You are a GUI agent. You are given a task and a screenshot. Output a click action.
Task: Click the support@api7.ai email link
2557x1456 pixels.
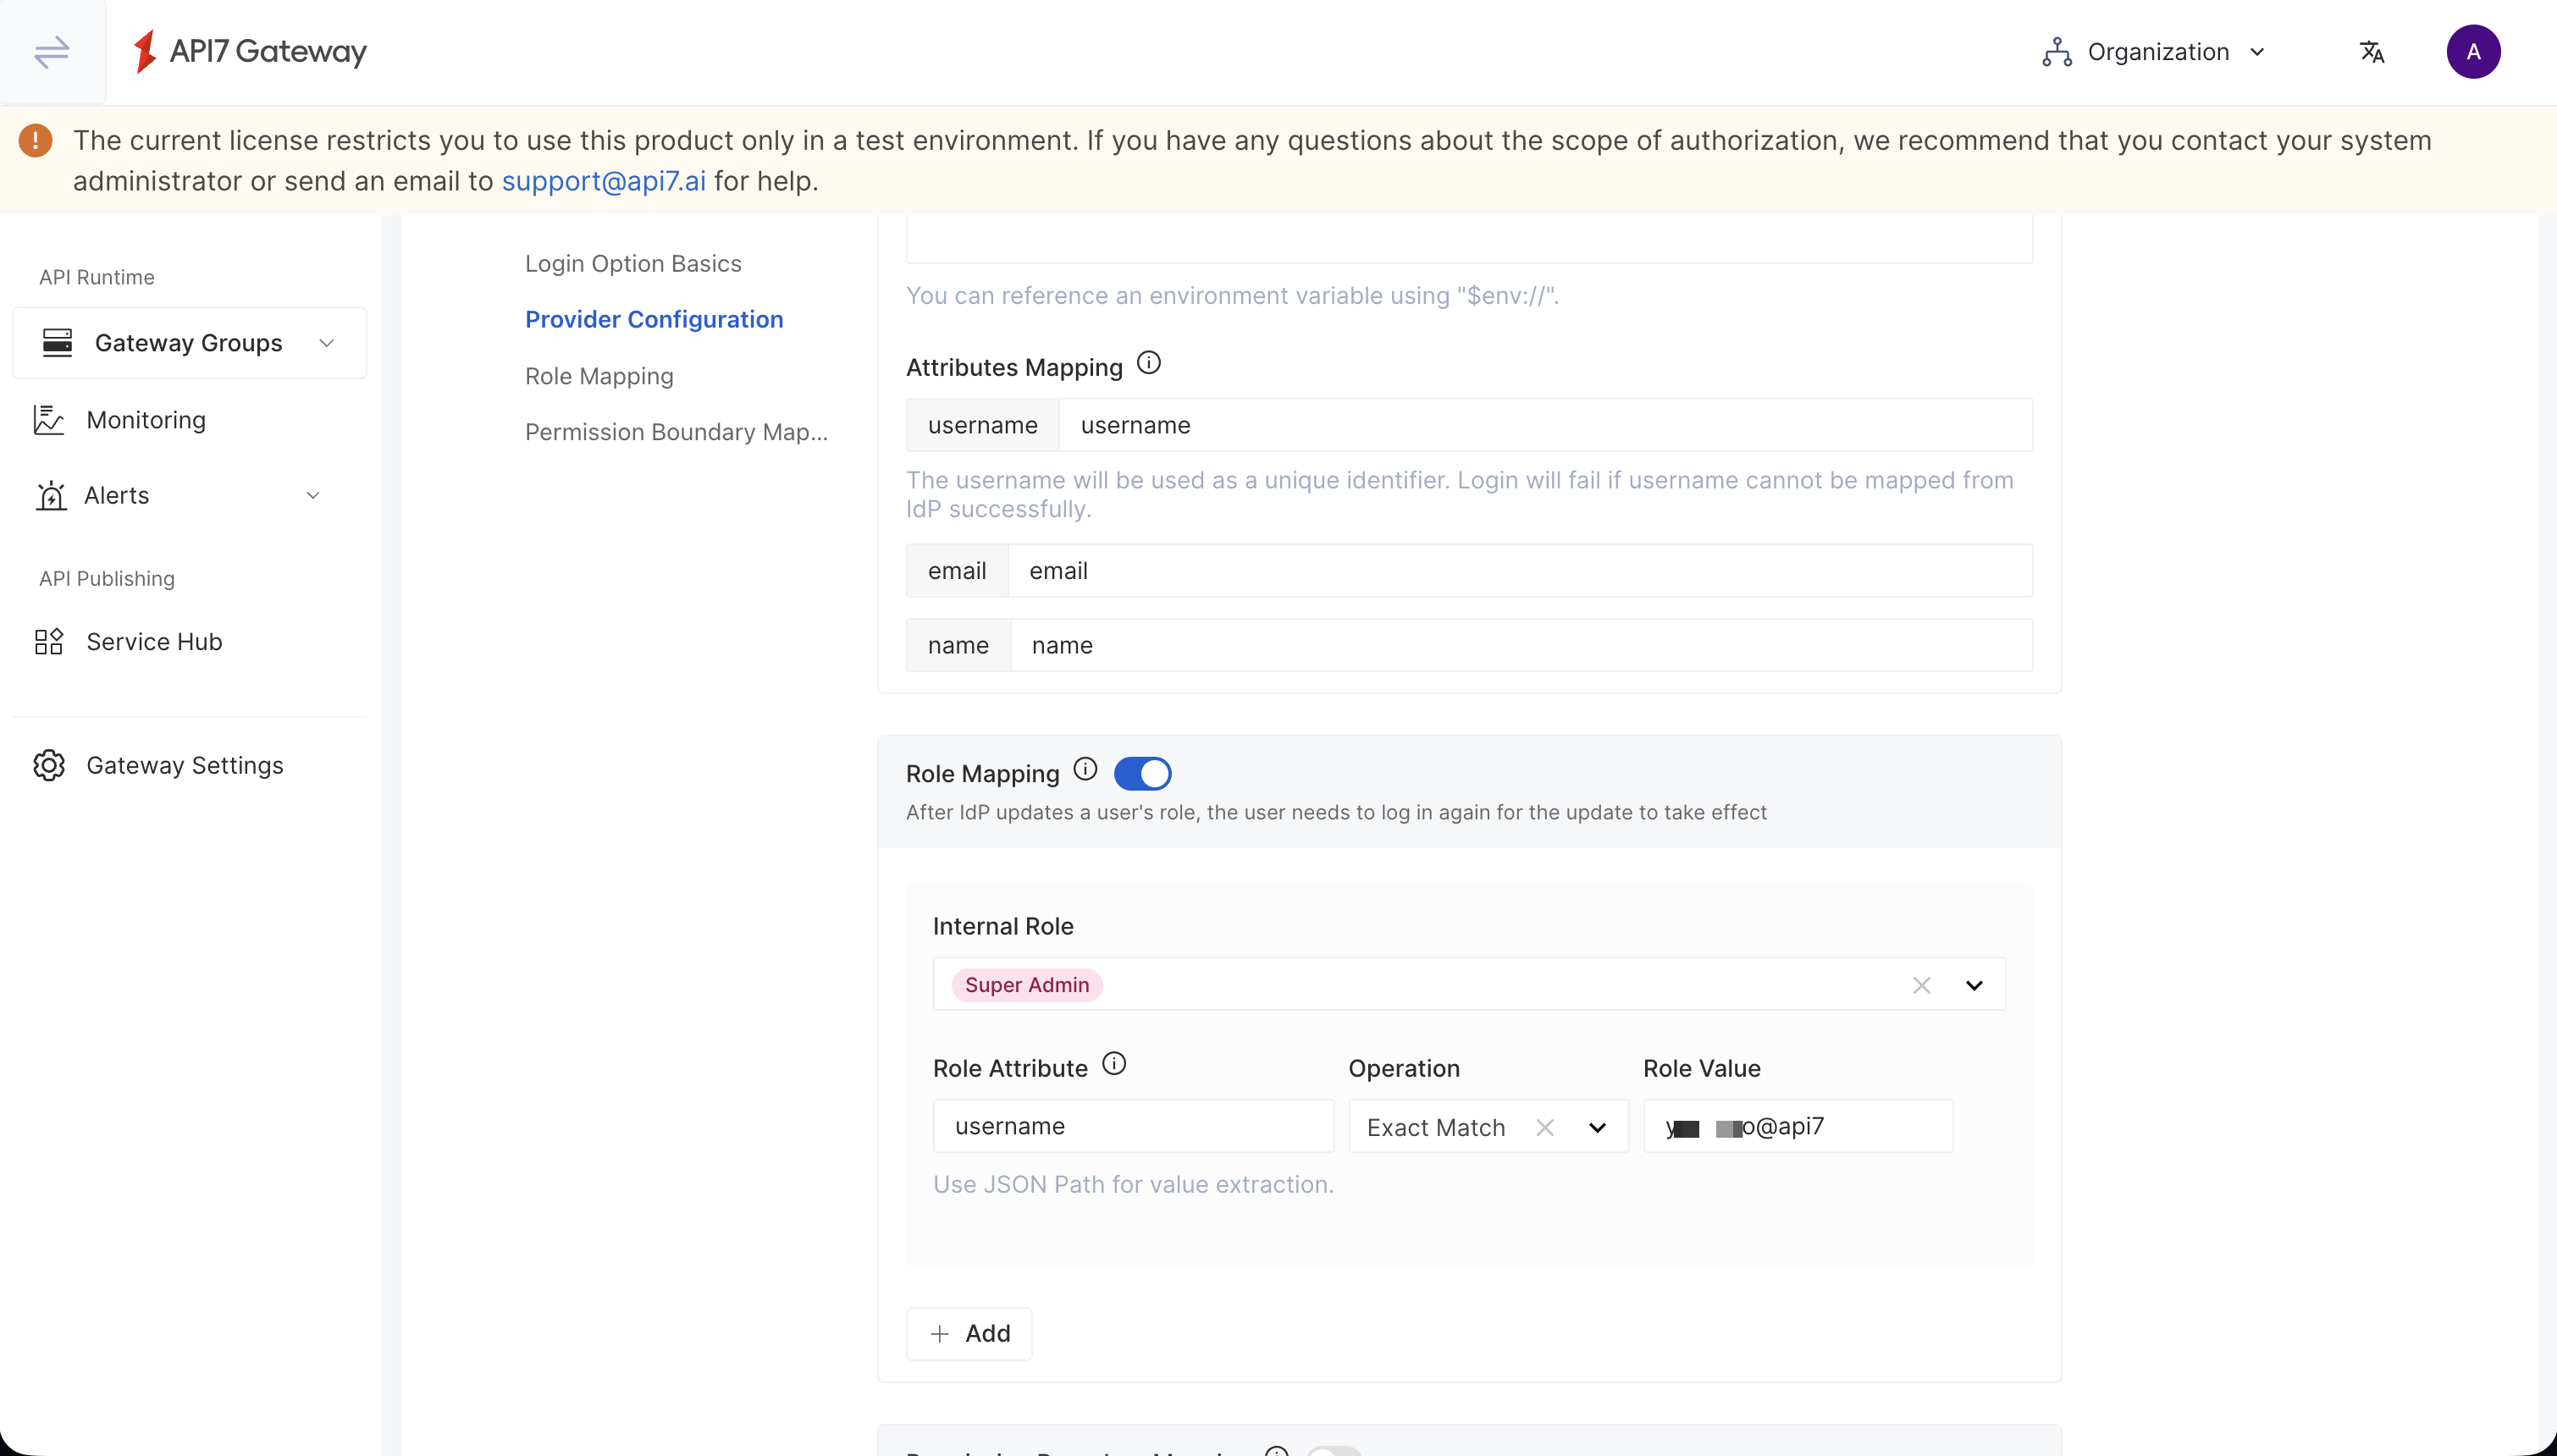pos(604,181)
